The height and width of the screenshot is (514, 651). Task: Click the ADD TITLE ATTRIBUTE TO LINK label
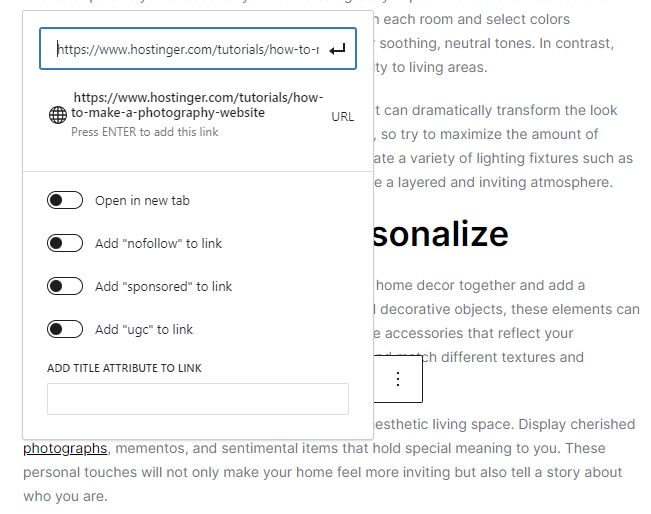point(124,368)
